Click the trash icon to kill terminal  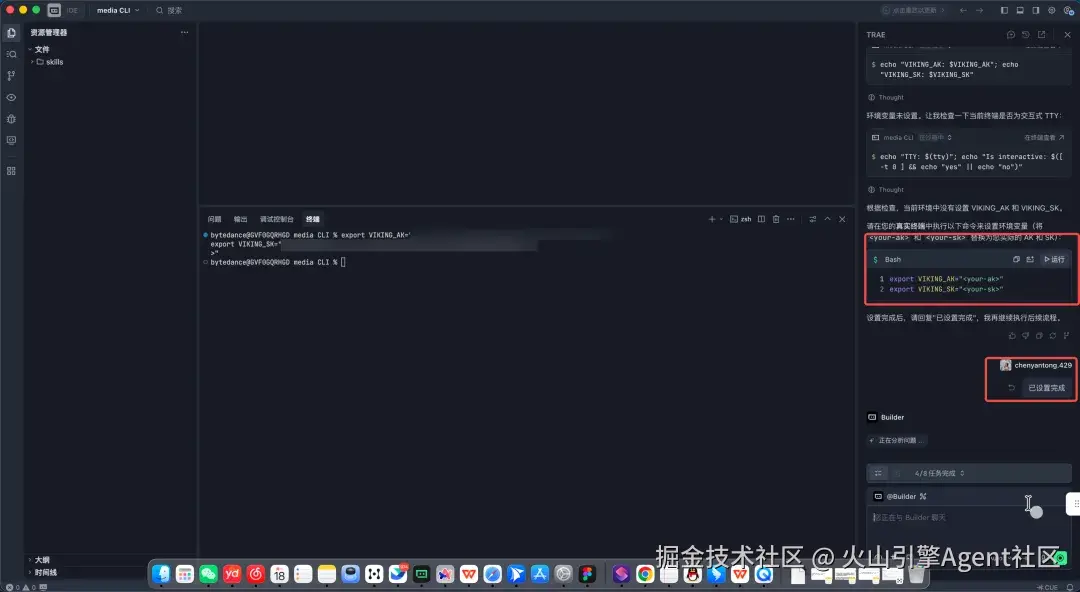coord(776,219)
